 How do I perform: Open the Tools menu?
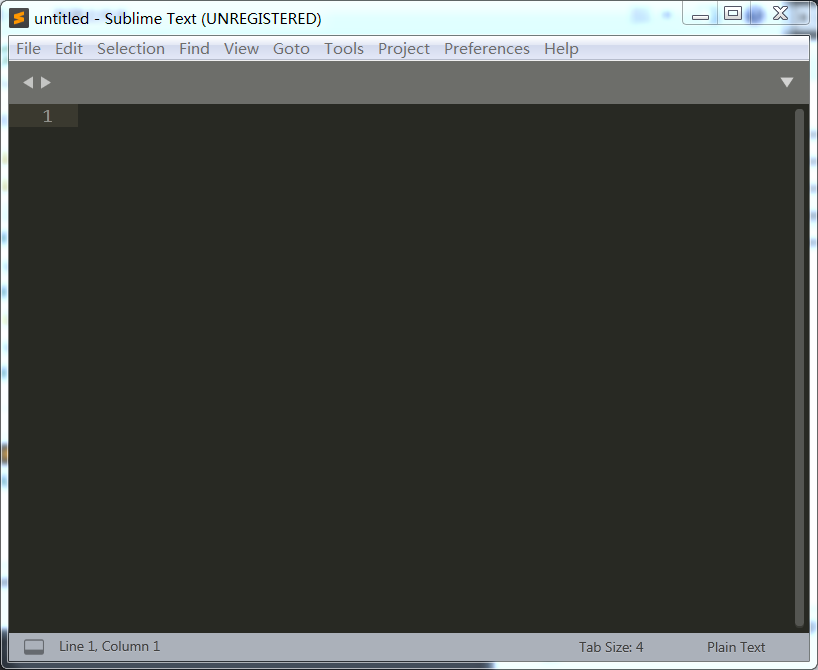click(x=344, y=49)
